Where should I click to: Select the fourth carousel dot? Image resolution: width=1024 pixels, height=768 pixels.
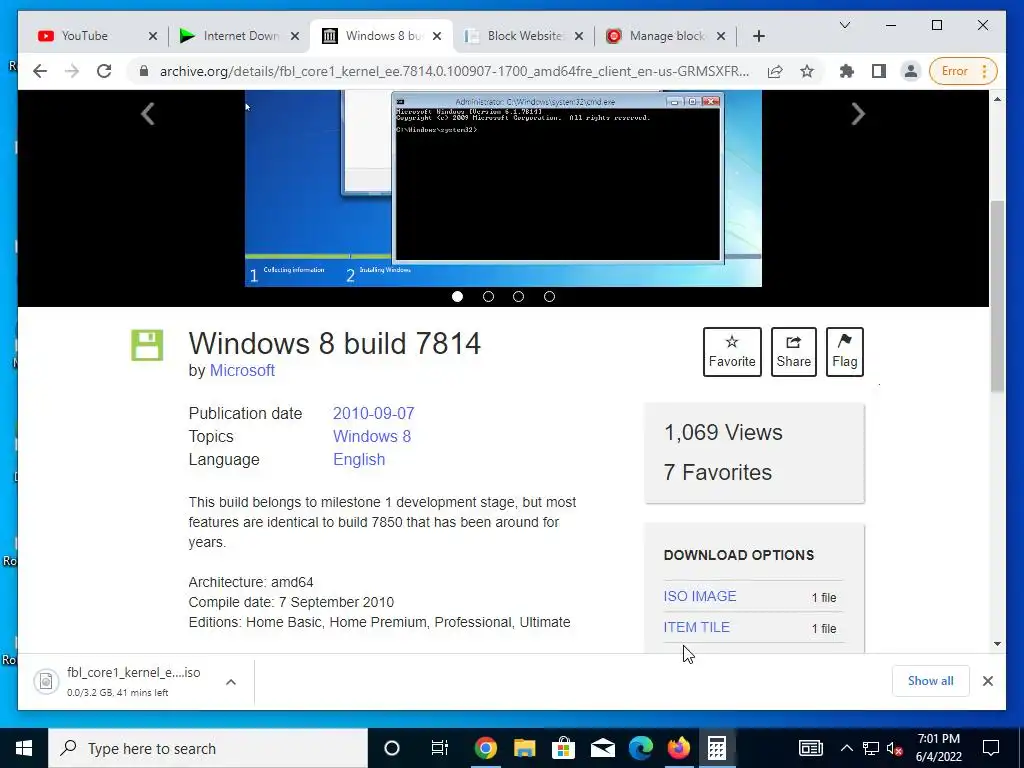pos(549,296)
